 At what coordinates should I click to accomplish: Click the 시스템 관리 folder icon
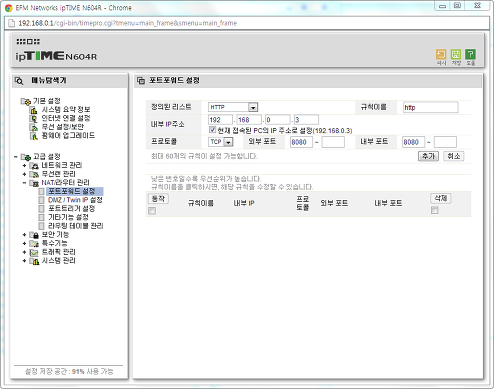click(x=34, y=261)
